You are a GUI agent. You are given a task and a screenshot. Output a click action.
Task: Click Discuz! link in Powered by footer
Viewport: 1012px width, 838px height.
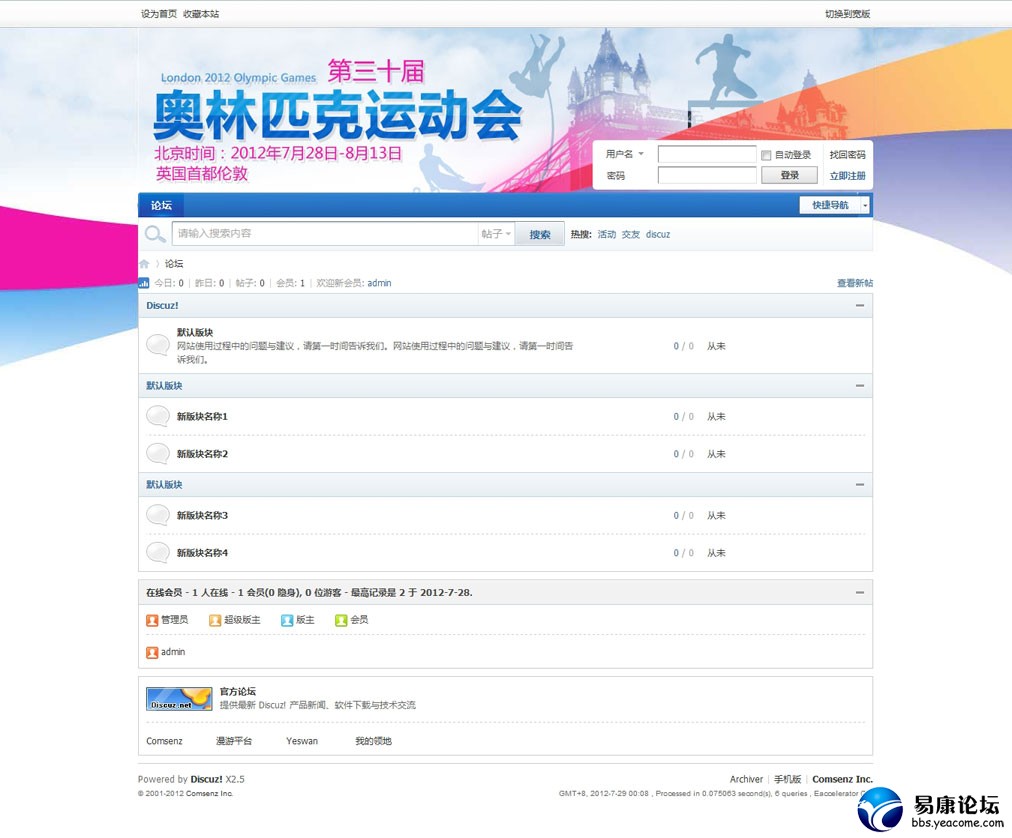[207, 779]
